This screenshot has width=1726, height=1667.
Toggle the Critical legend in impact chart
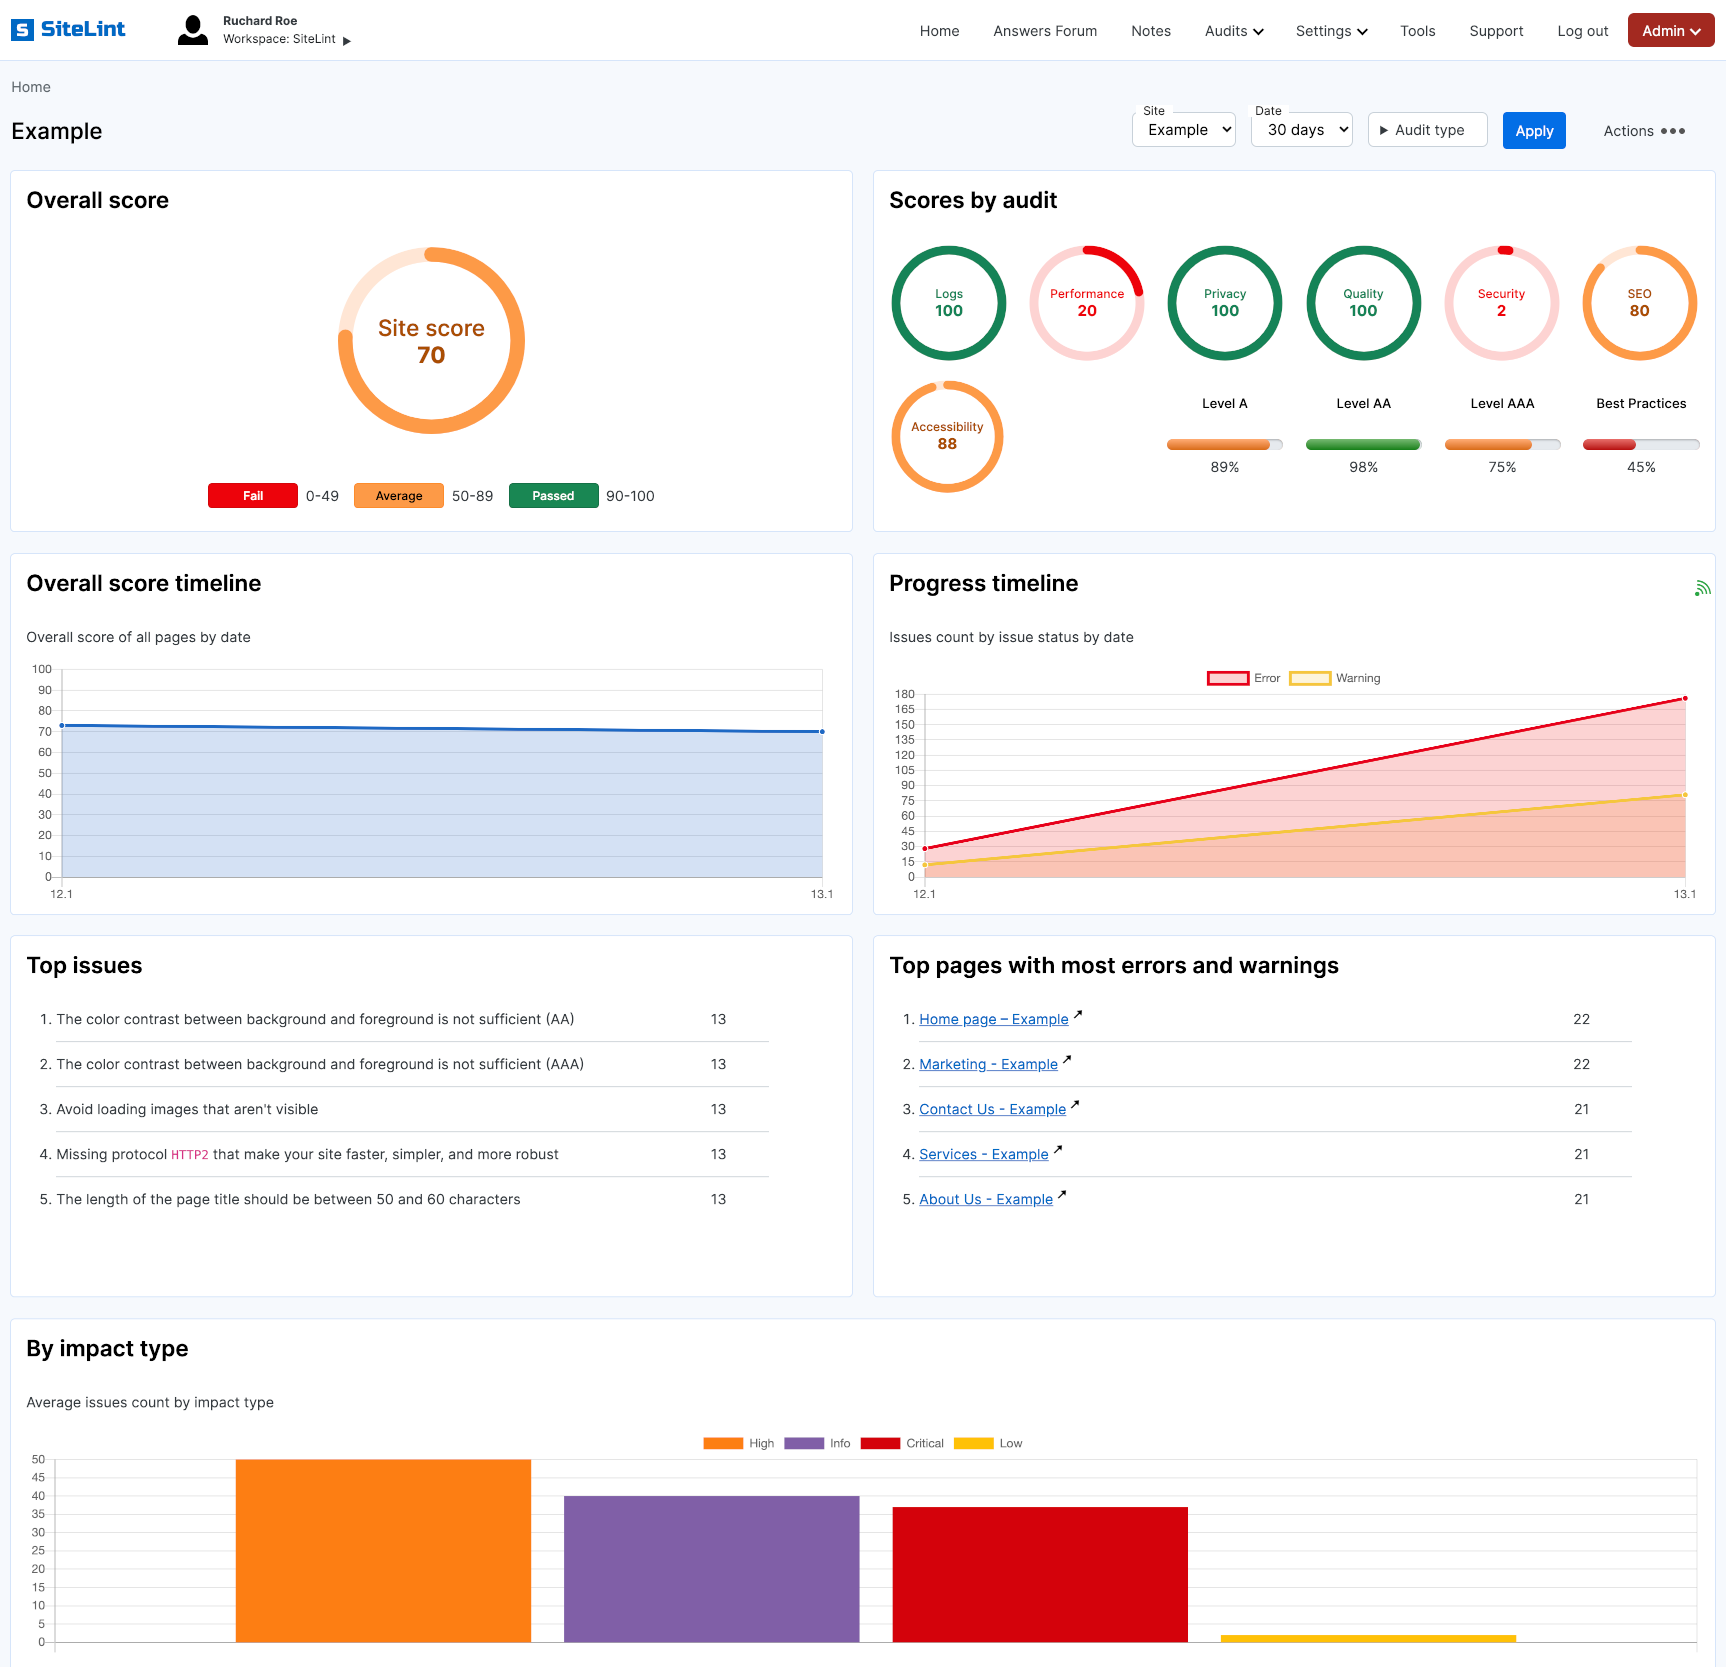[x=902, y=1443]
